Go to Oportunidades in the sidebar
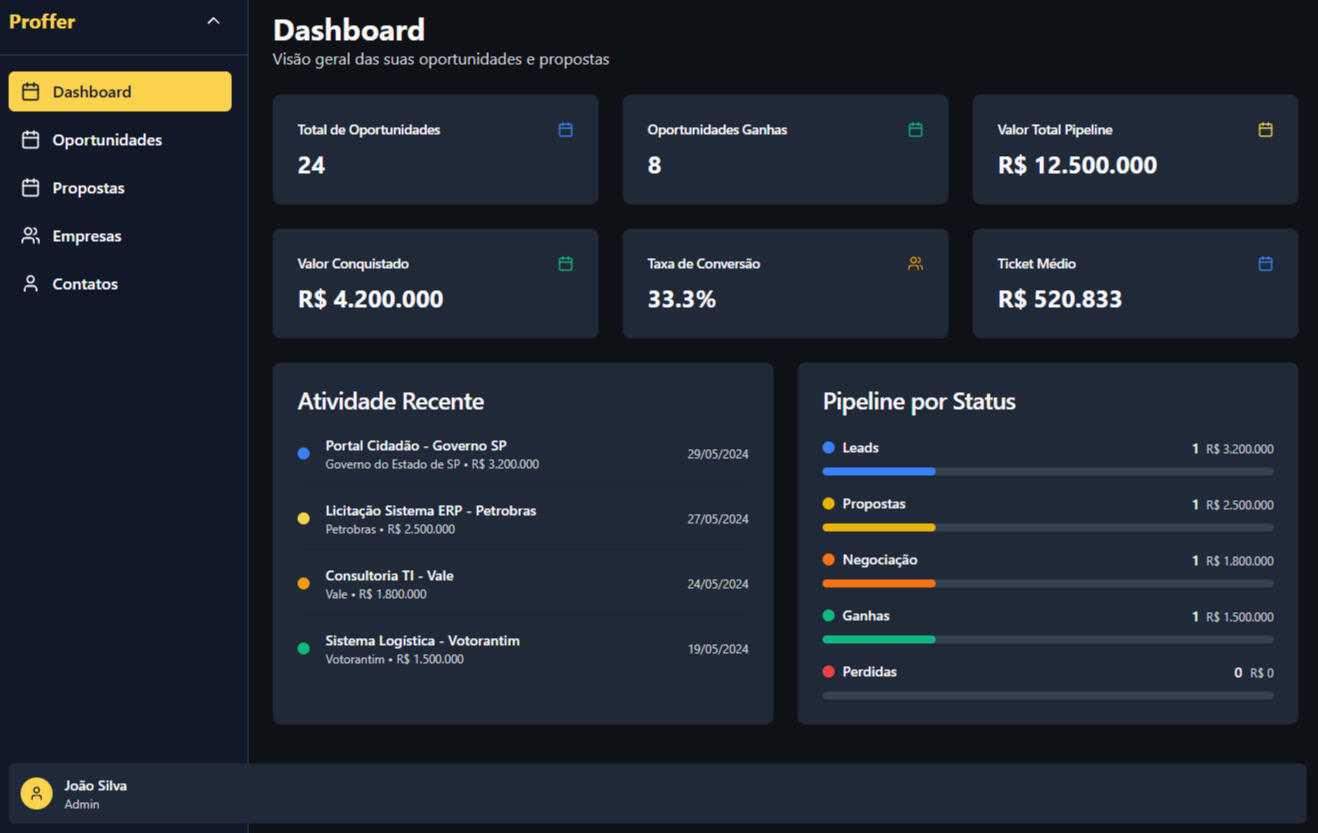 point(106,140)
